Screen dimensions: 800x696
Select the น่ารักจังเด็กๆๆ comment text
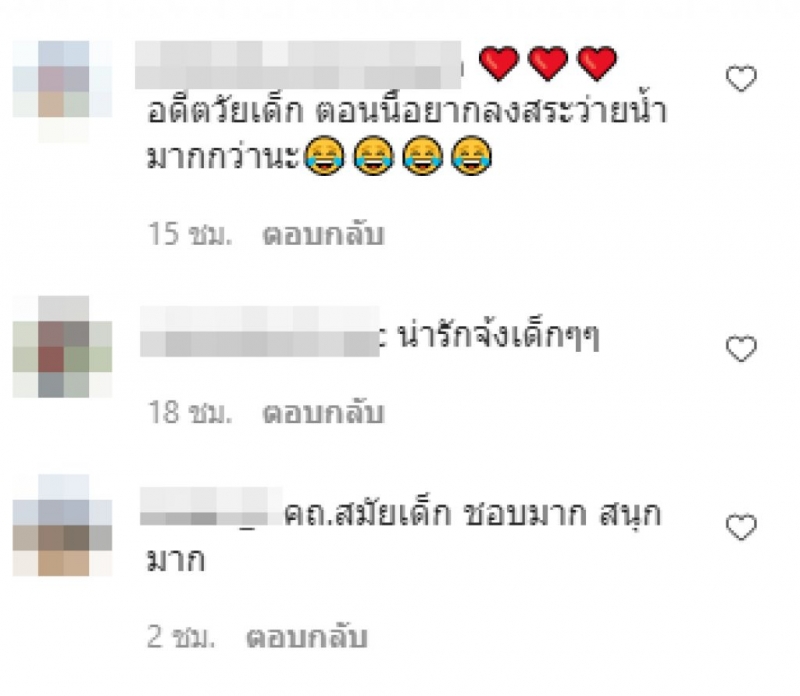498,337
